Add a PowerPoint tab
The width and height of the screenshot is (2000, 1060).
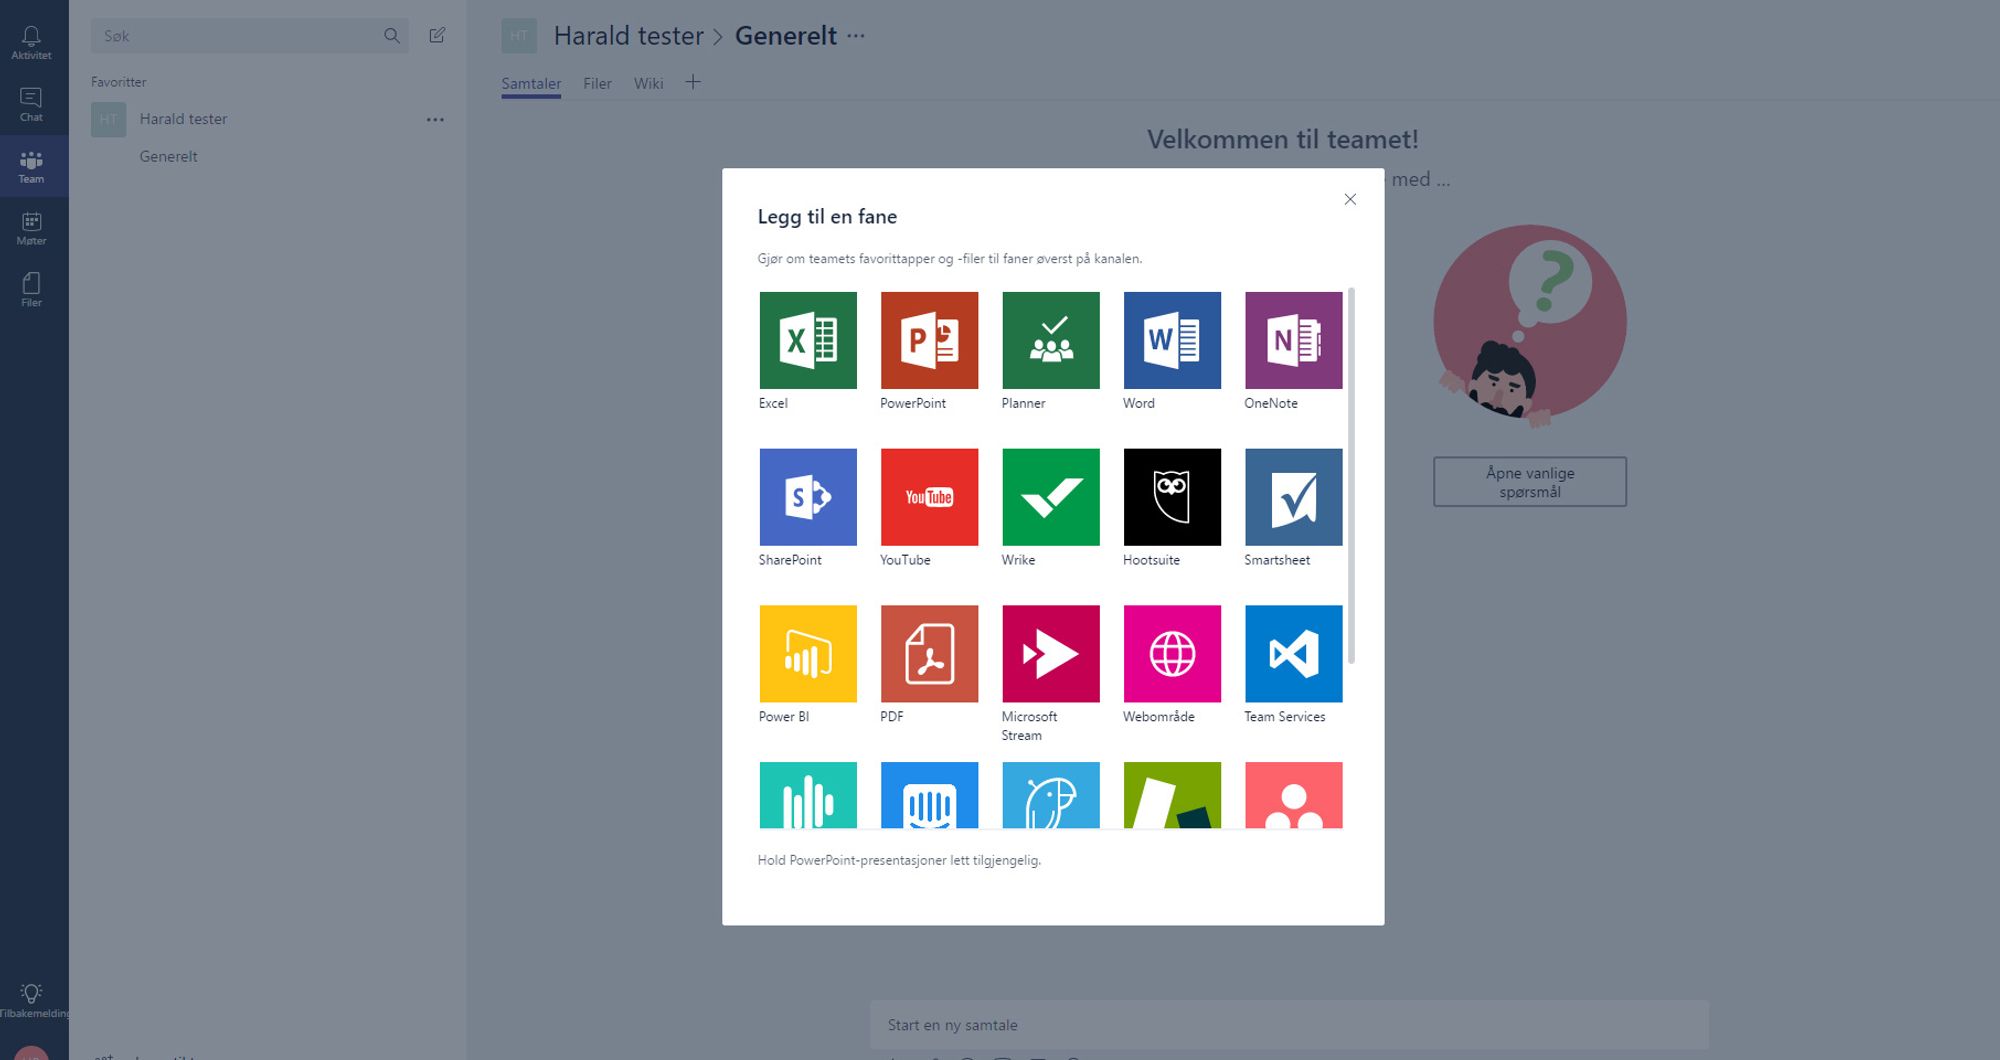(929, 340)
